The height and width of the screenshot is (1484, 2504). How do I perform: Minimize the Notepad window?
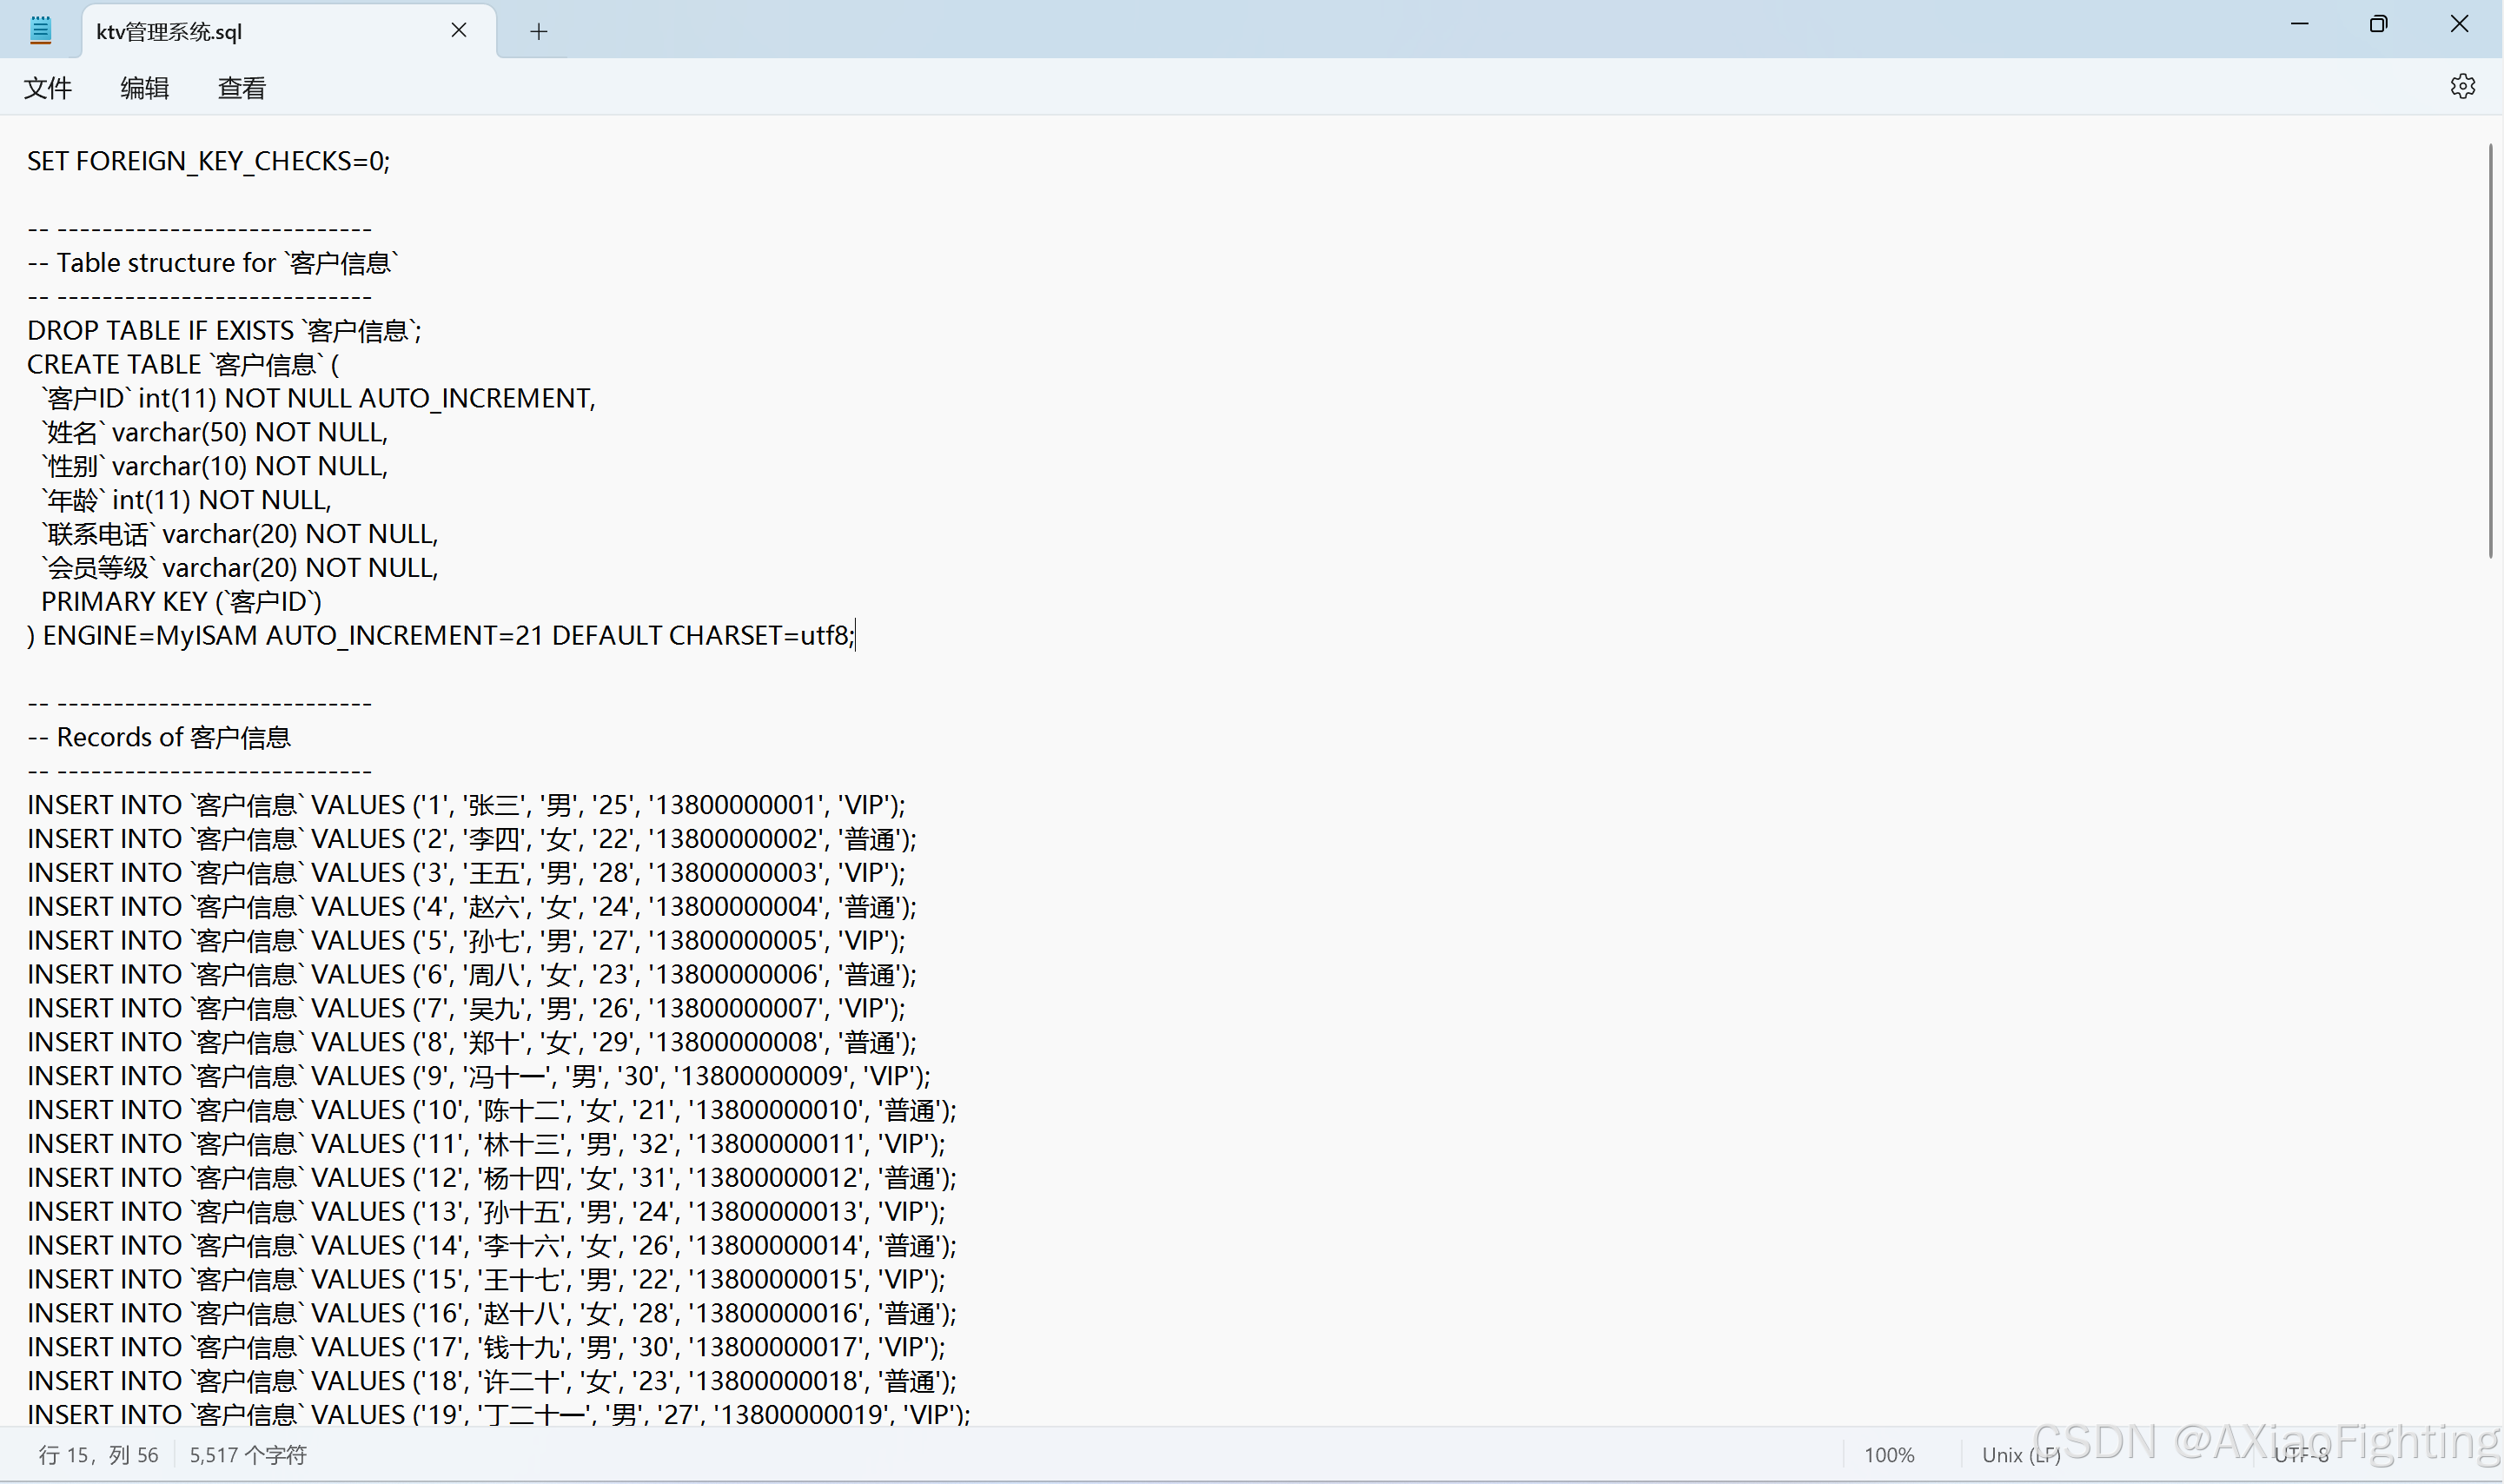click(x=2299, y=23)
